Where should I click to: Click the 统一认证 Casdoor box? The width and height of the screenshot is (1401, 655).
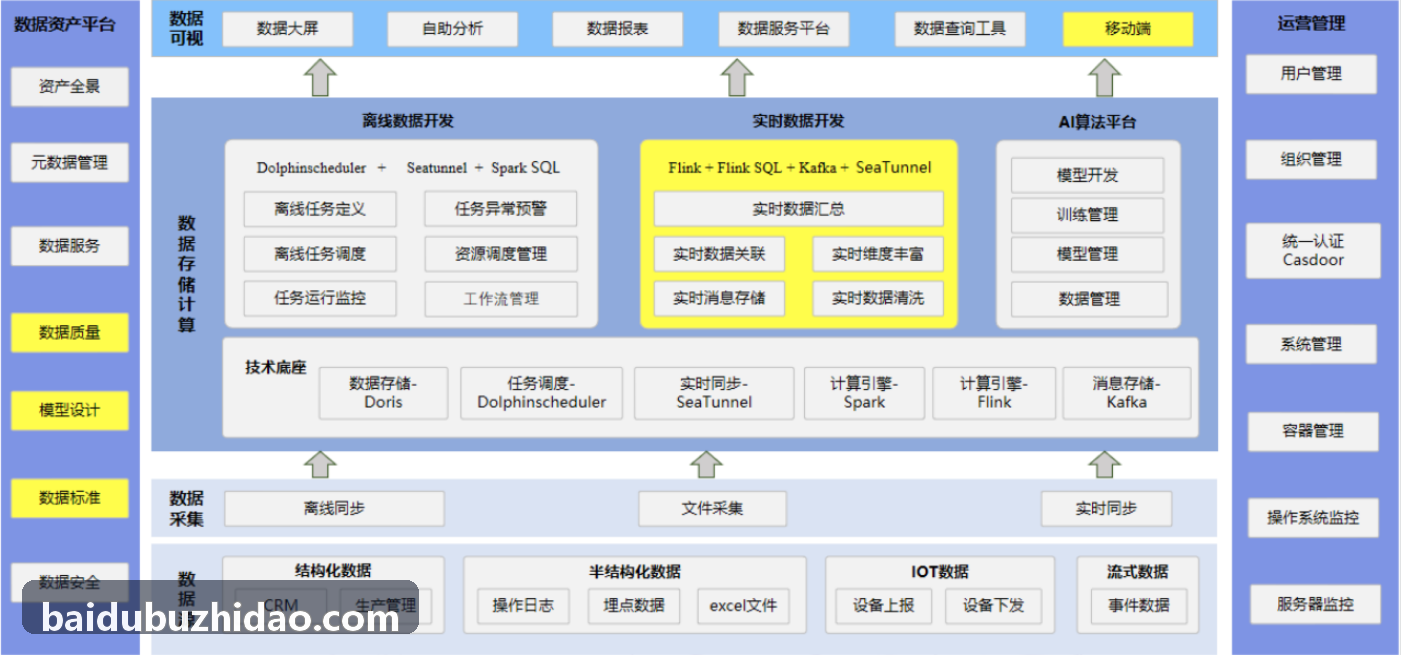[x=1313, y=250]
